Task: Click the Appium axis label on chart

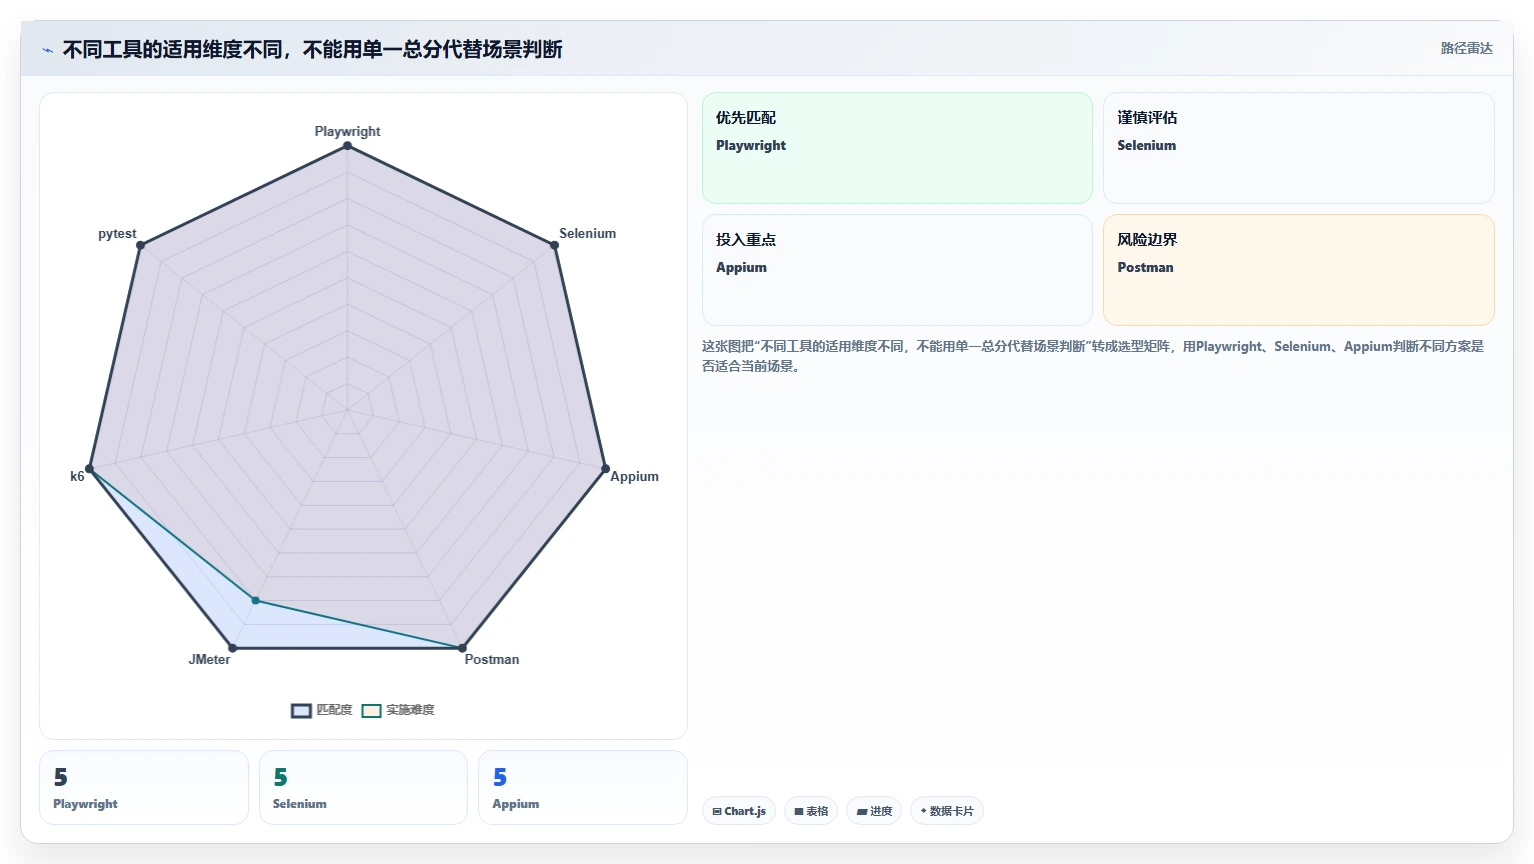Action: [x=634, y=476]
